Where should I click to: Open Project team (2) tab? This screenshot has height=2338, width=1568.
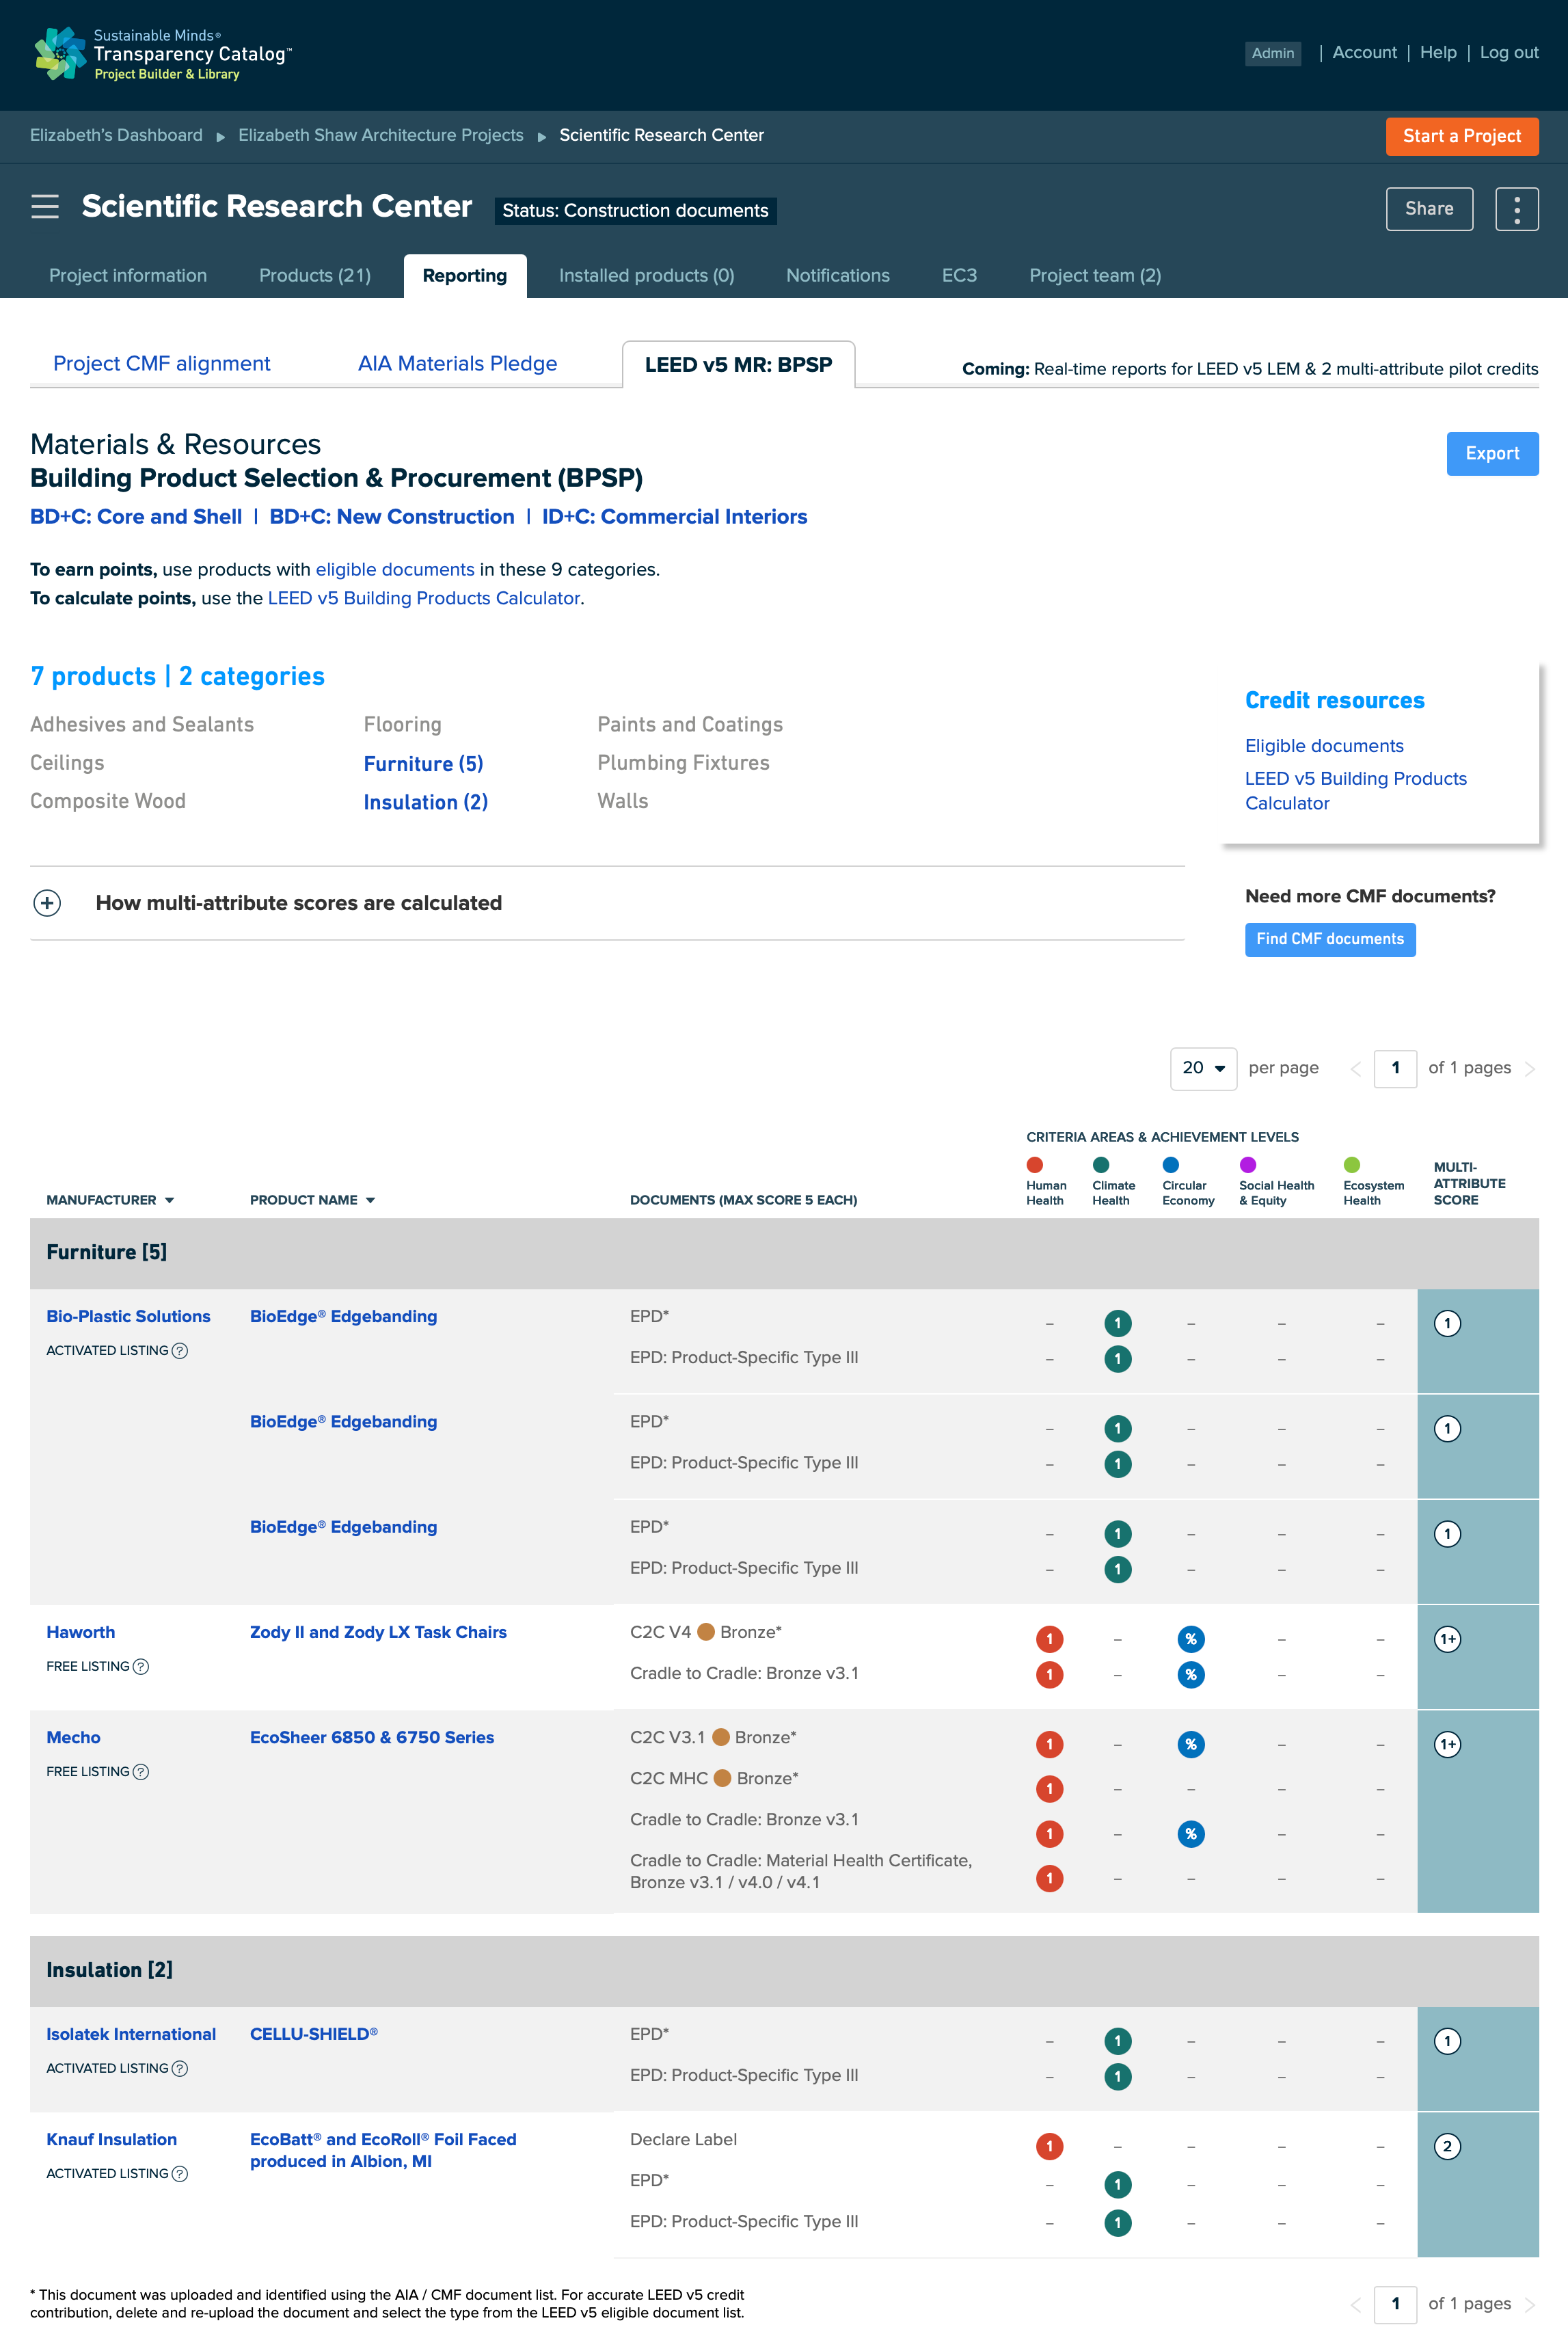pyautogui.click(x=1095, y=275)
